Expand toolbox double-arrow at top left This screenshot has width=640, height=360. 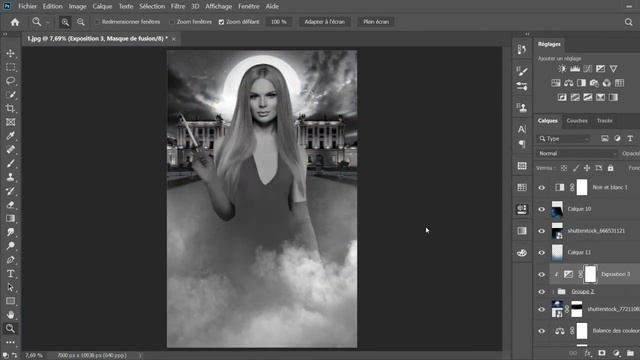(x=5, y=34)
